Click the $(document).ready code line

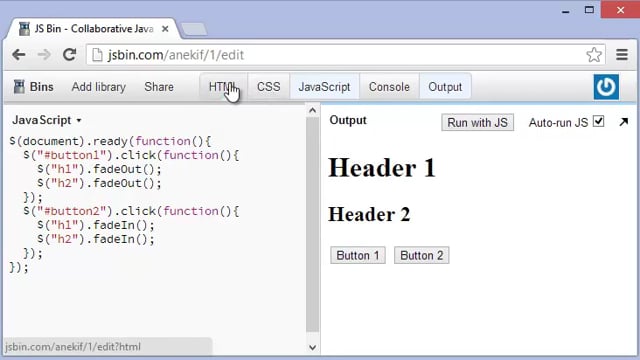click(x=110, y=141)
